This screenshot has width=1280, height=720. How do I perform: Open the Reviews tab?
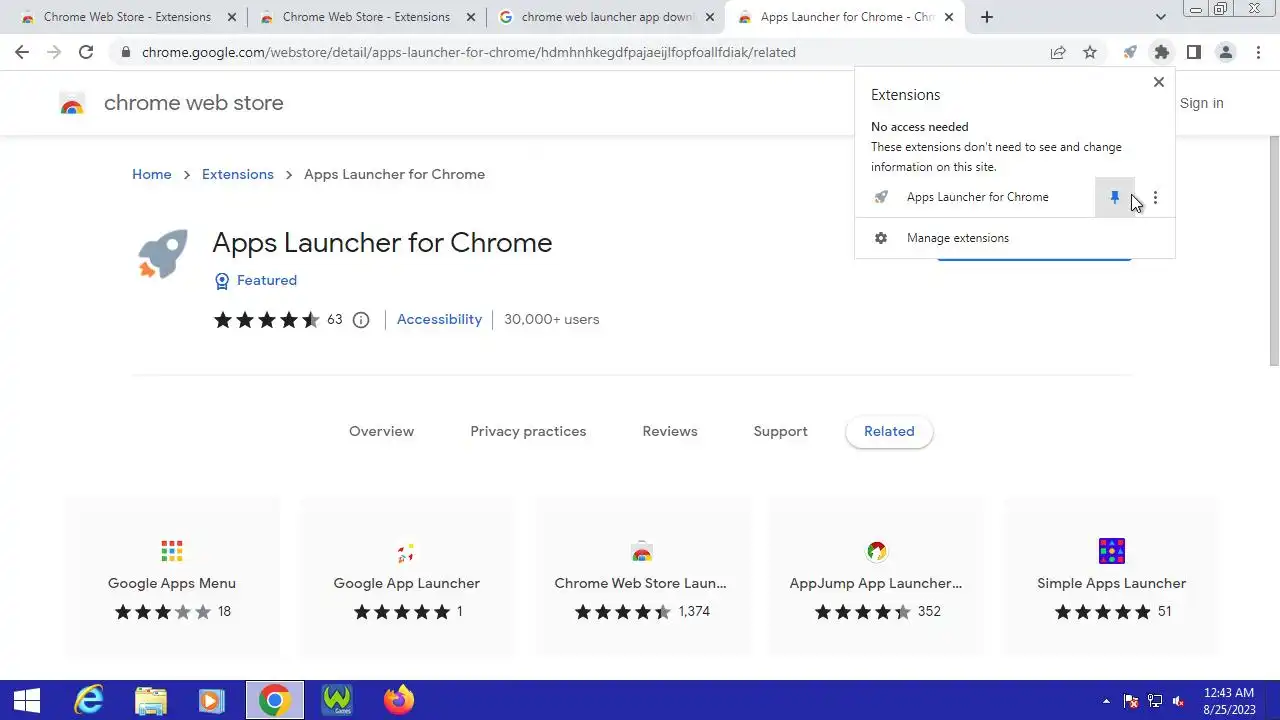[x=670, y=431]
